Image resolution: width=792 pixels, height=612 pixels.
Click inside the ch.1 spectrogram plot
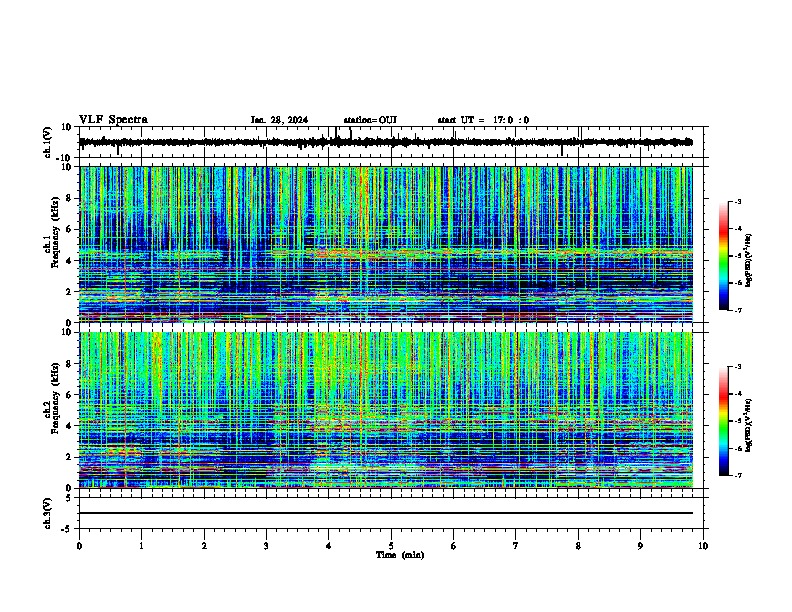(x=386, y=244)
